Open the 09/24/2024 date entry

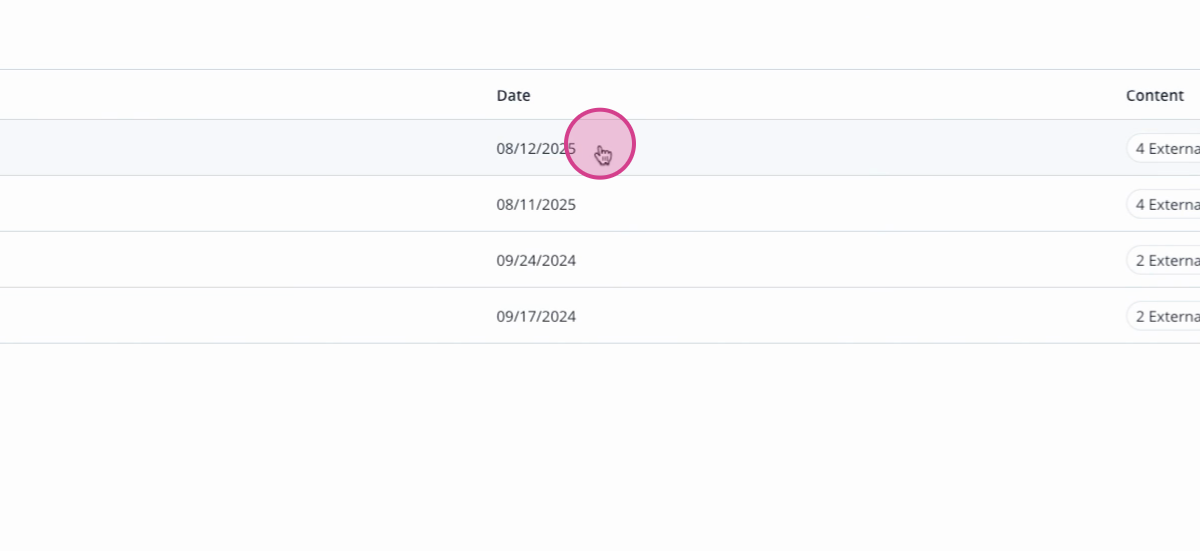pyautogui.click(x=536, y=261)
